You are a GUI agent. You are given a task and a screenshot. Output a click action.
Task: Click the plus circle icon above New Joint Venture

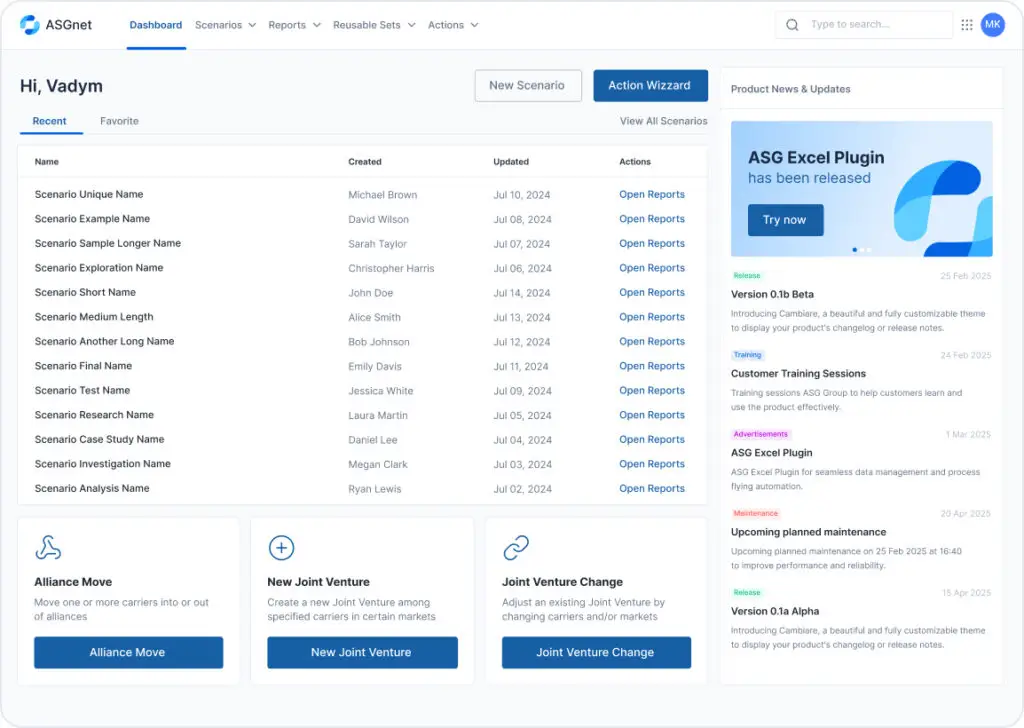point(281,547)
